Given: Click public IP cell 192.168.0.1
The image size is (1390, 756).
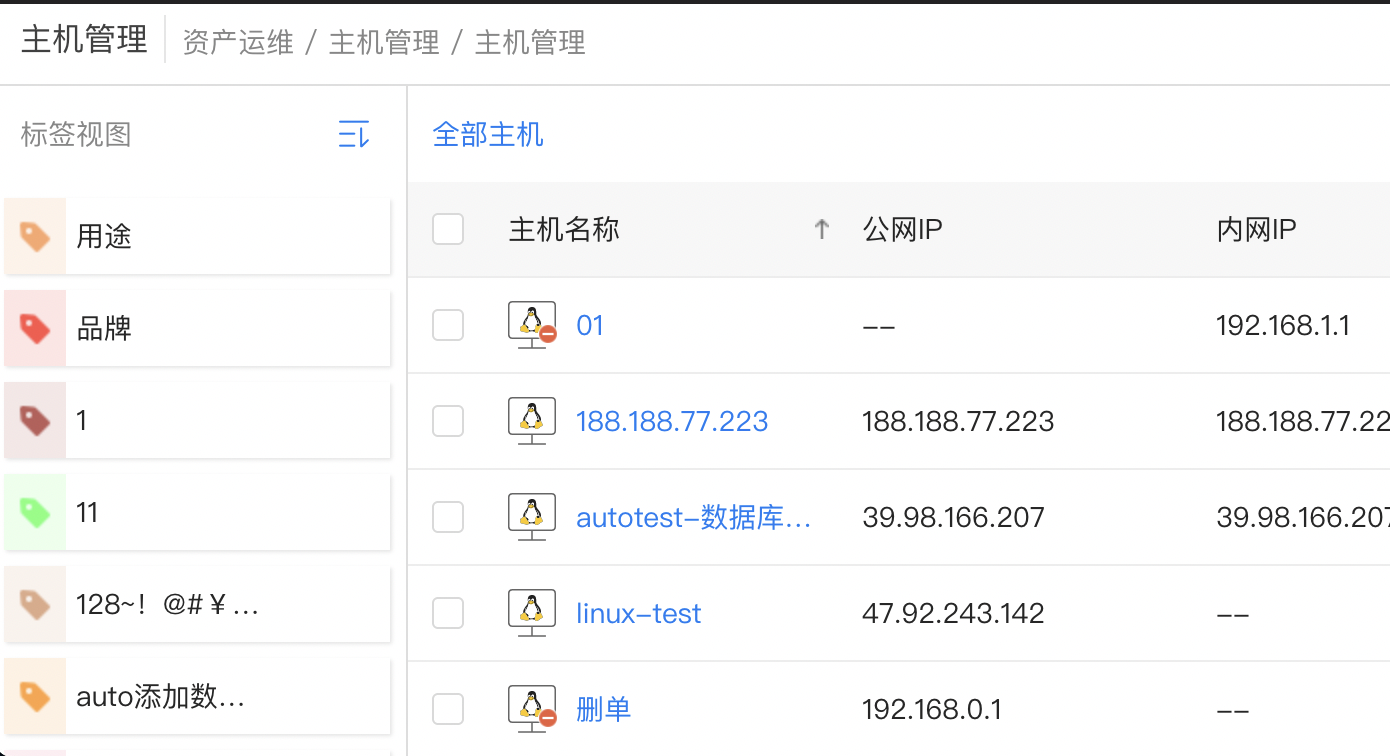Looking at the screenshot, I should [x=932, y=710].
